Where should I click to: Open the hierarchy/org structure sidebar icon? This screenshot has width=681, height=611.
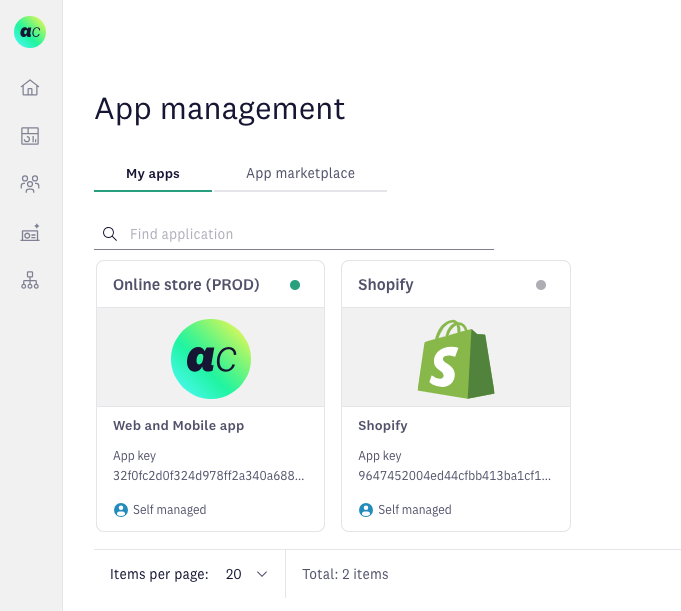coord(30,280)
